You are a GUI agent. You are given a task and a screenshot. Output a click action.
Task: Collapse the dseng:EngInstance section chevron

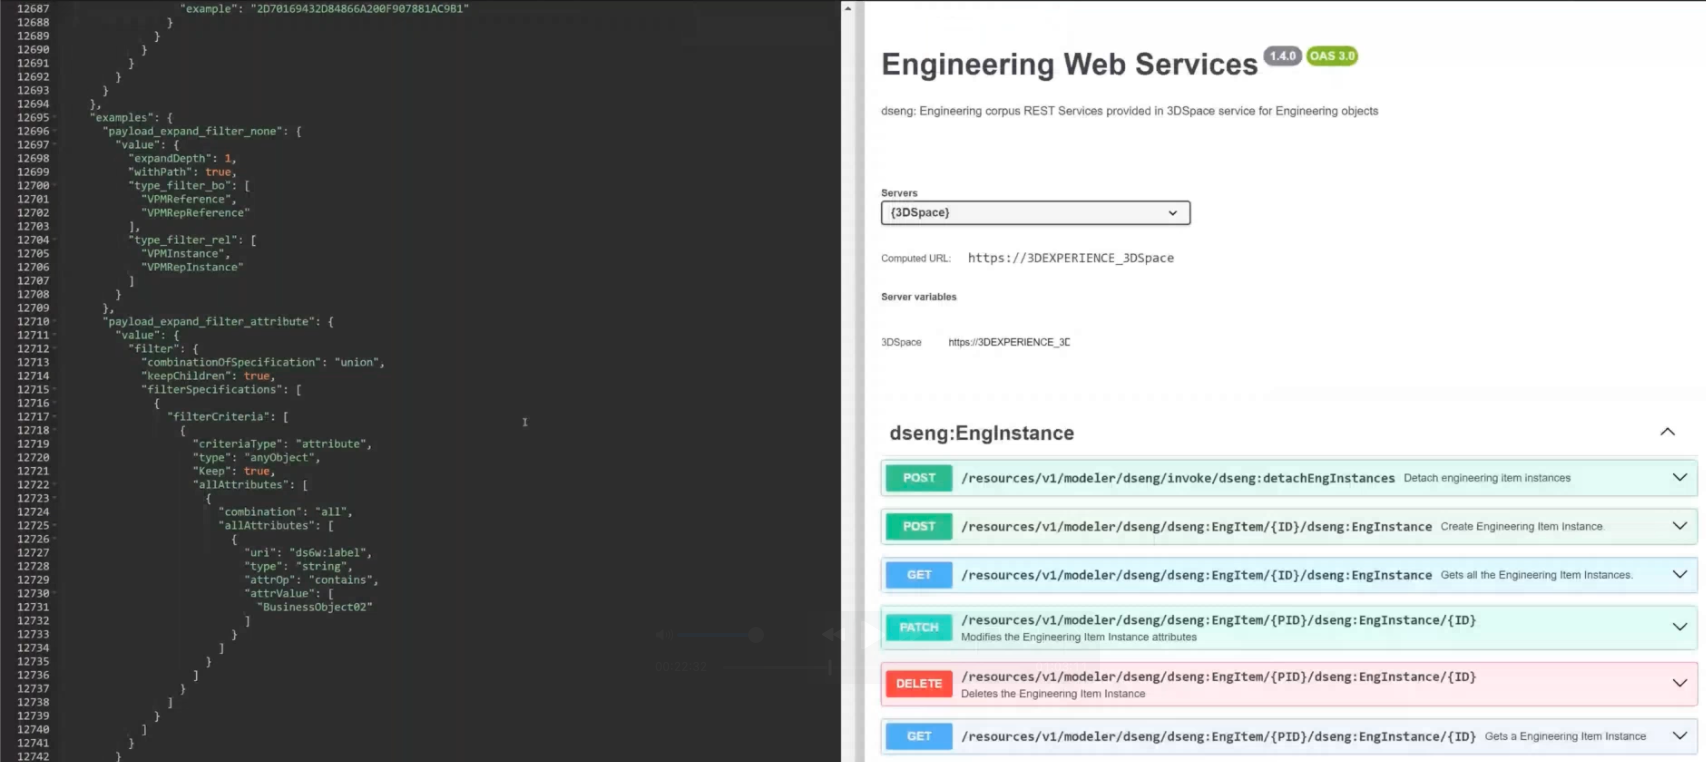1667,432
